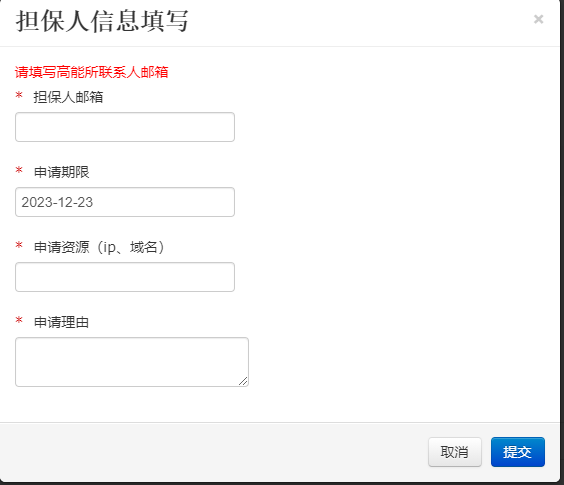564x485 pixels.
Task: Click the dialog title 担保人信息填写
Action: (102, 21)
